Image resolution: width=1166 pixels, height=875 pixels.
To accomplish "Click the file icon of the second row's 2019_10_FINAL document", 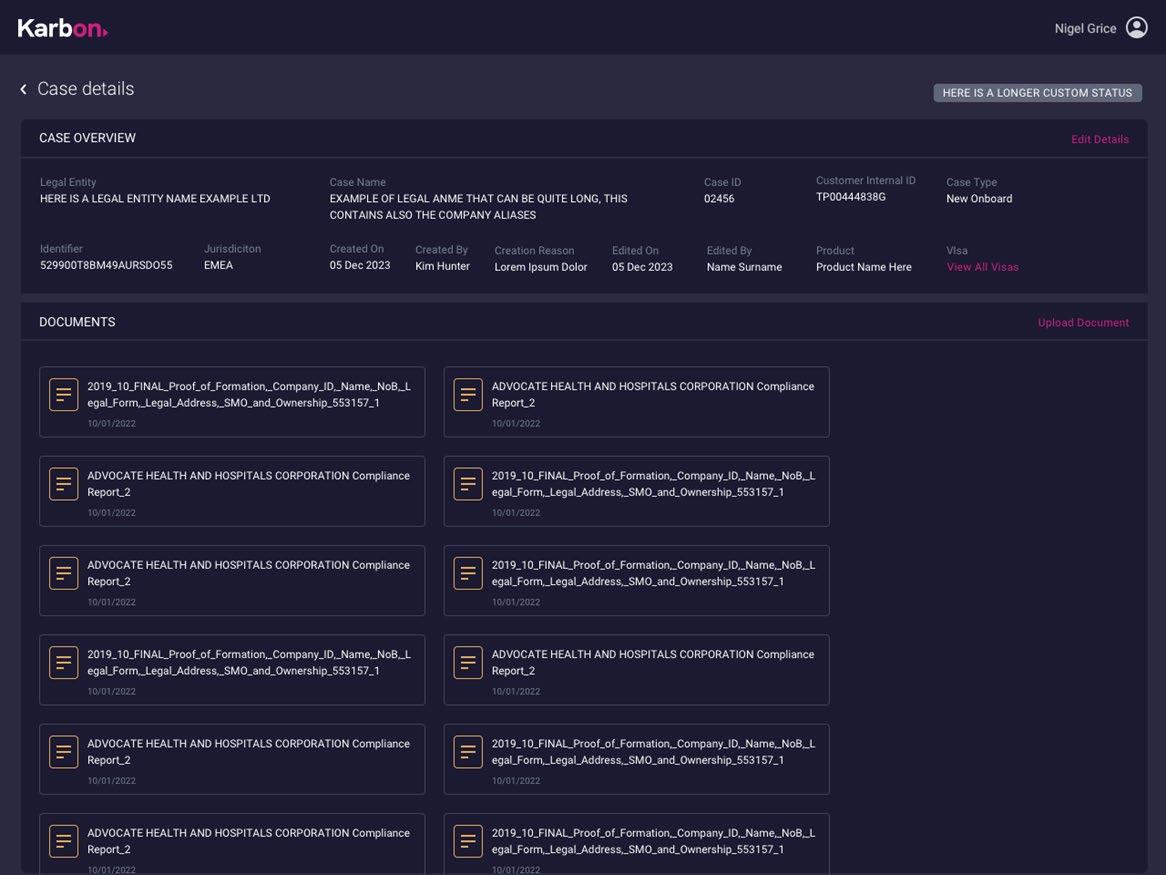I will click(468, 484).
